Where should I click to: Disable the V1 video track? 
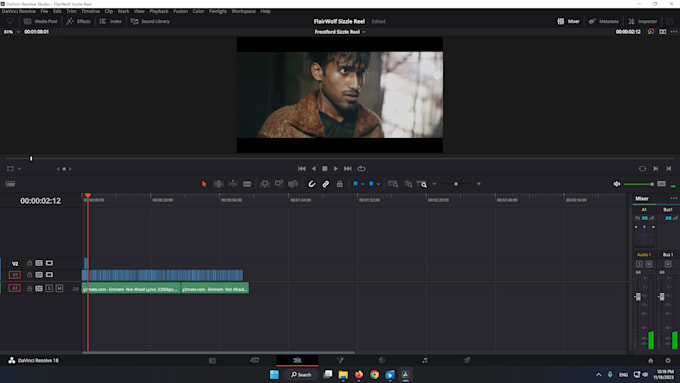[49, 275]
